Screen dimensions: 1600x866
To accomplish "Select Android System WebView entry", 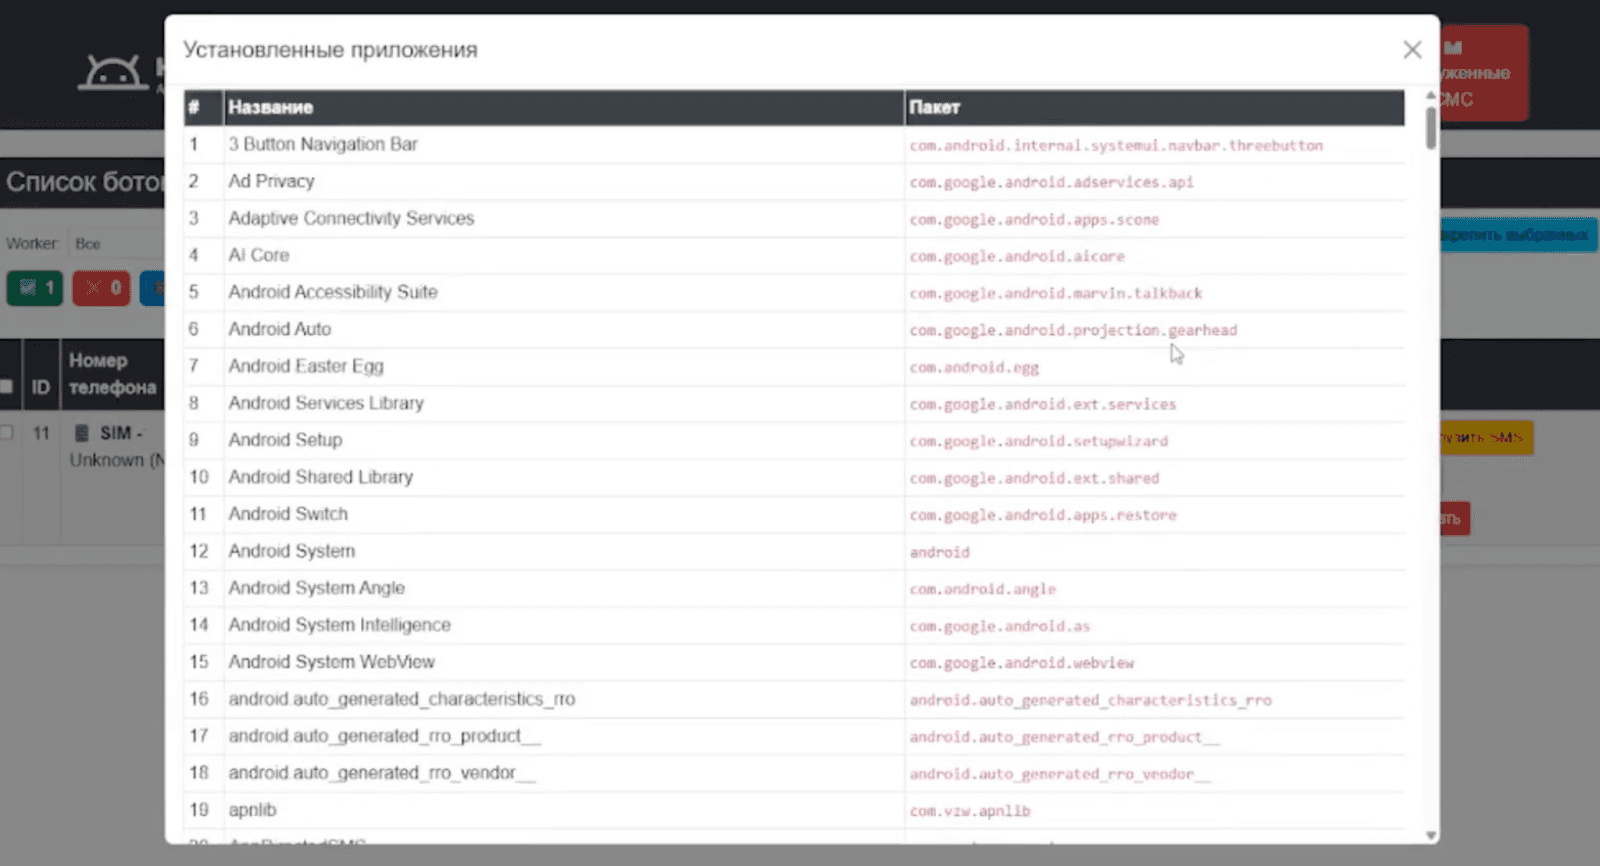I will click(331, 662).
